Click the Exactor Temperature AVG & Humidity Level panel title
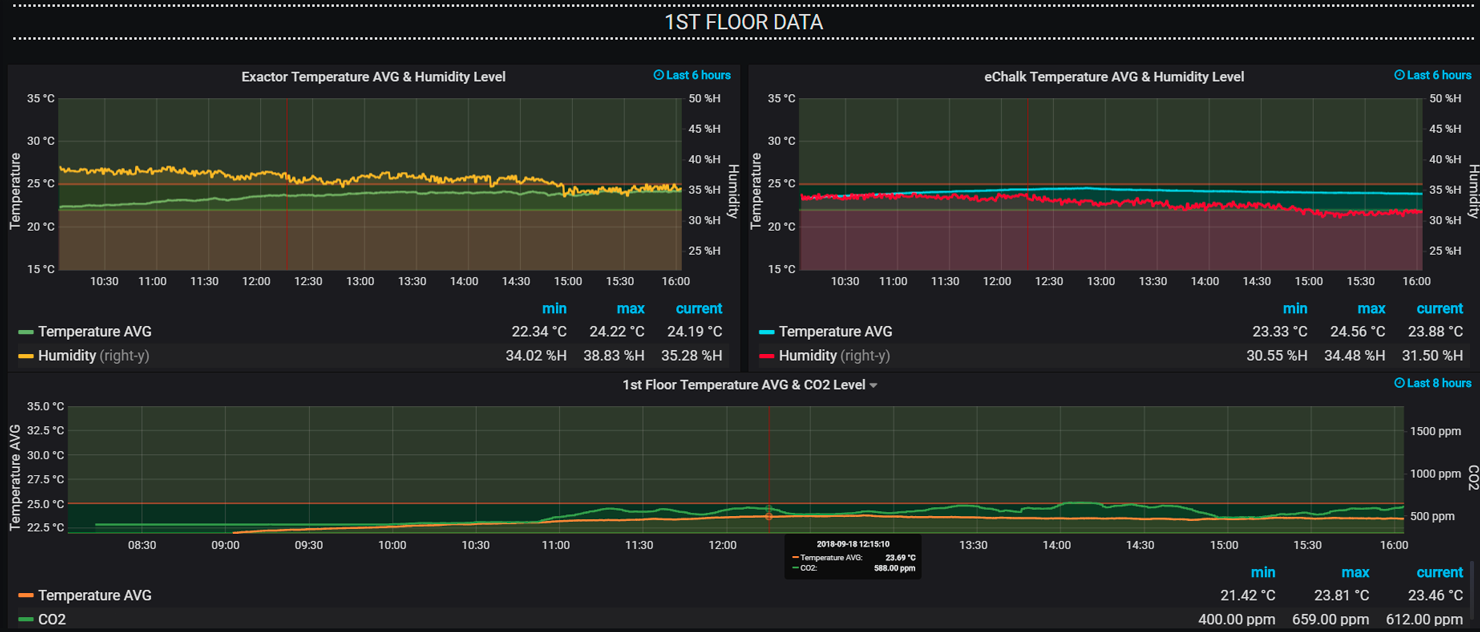This screenshot has width=1480, height=632. tap(373, 76)
